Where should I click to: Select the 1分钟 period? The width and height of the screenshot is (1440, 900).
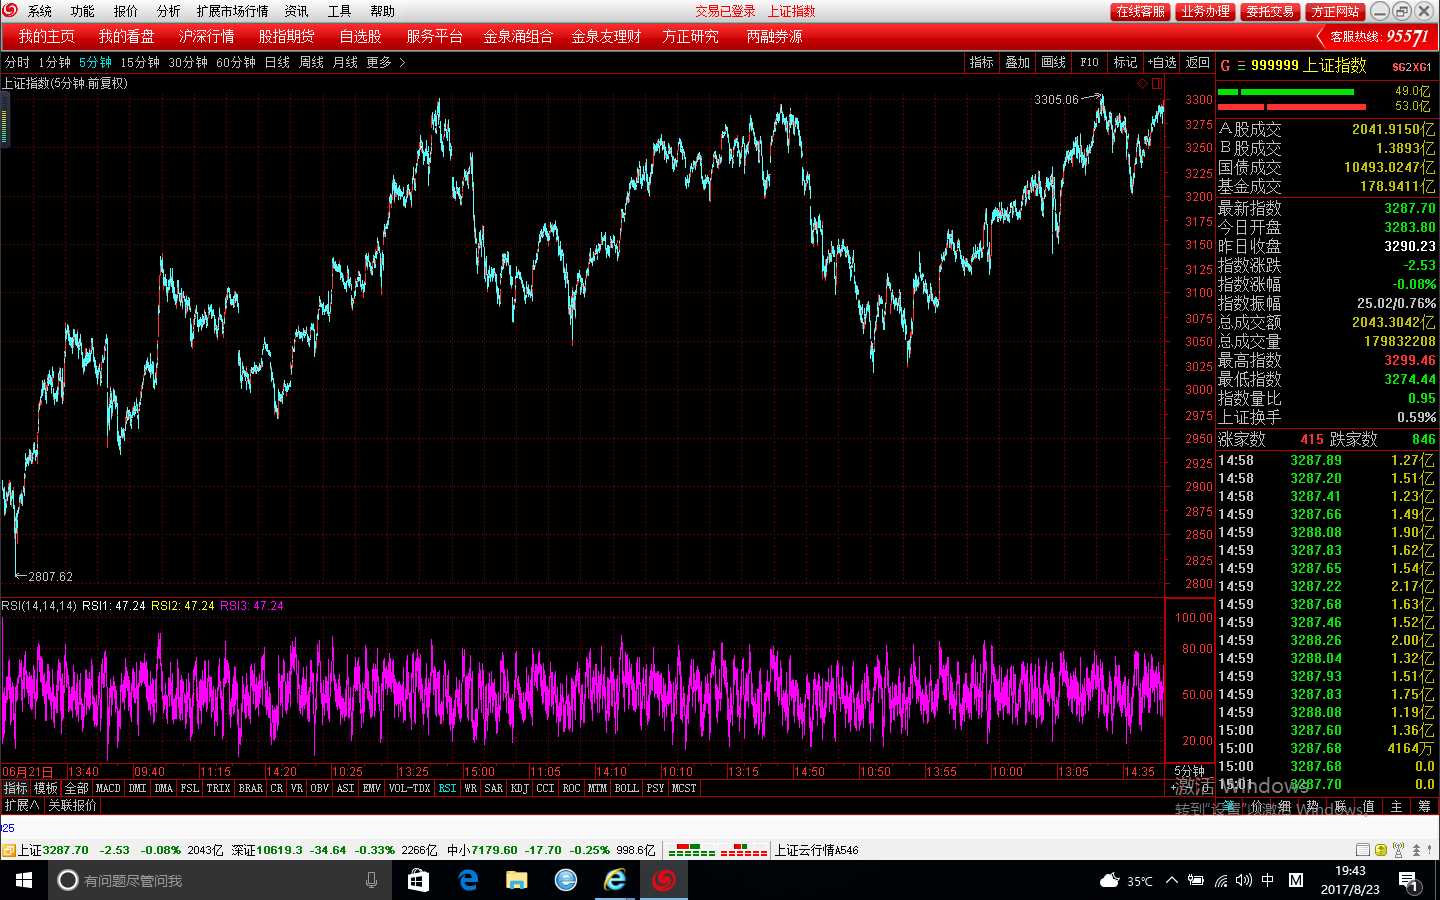(x=54, y=62)
